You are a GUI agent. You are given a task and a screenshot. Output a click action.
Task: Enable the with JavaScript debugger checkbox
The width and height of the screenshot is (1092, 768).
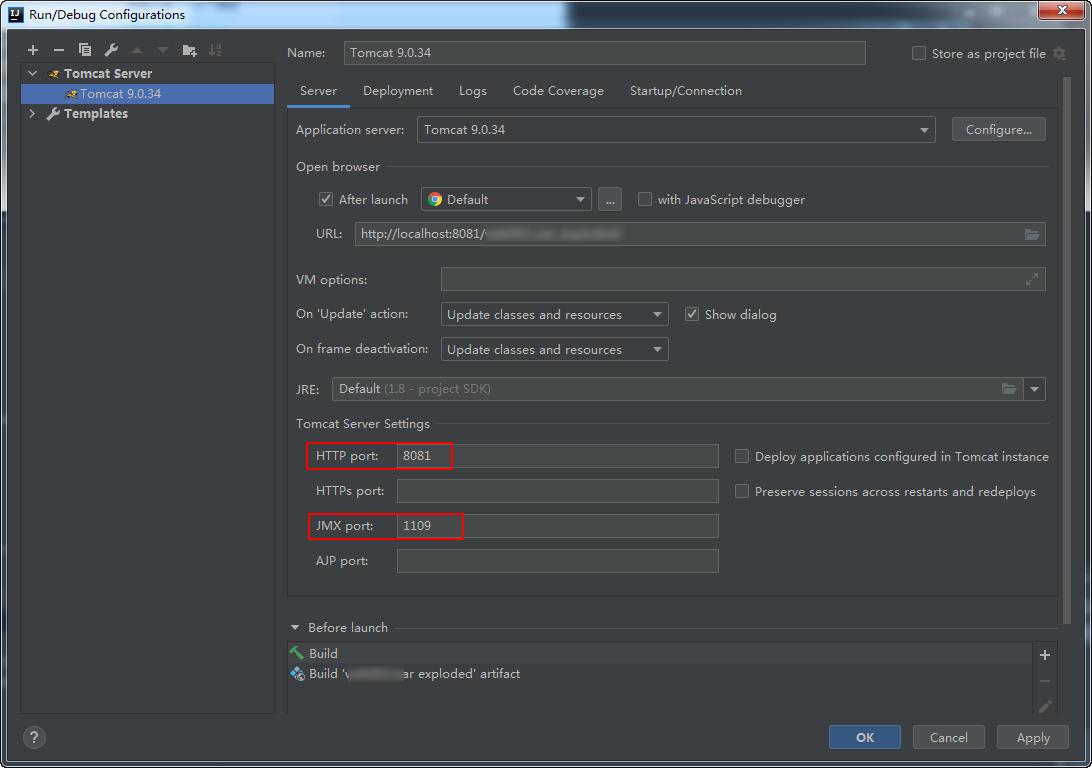(645, 199)
